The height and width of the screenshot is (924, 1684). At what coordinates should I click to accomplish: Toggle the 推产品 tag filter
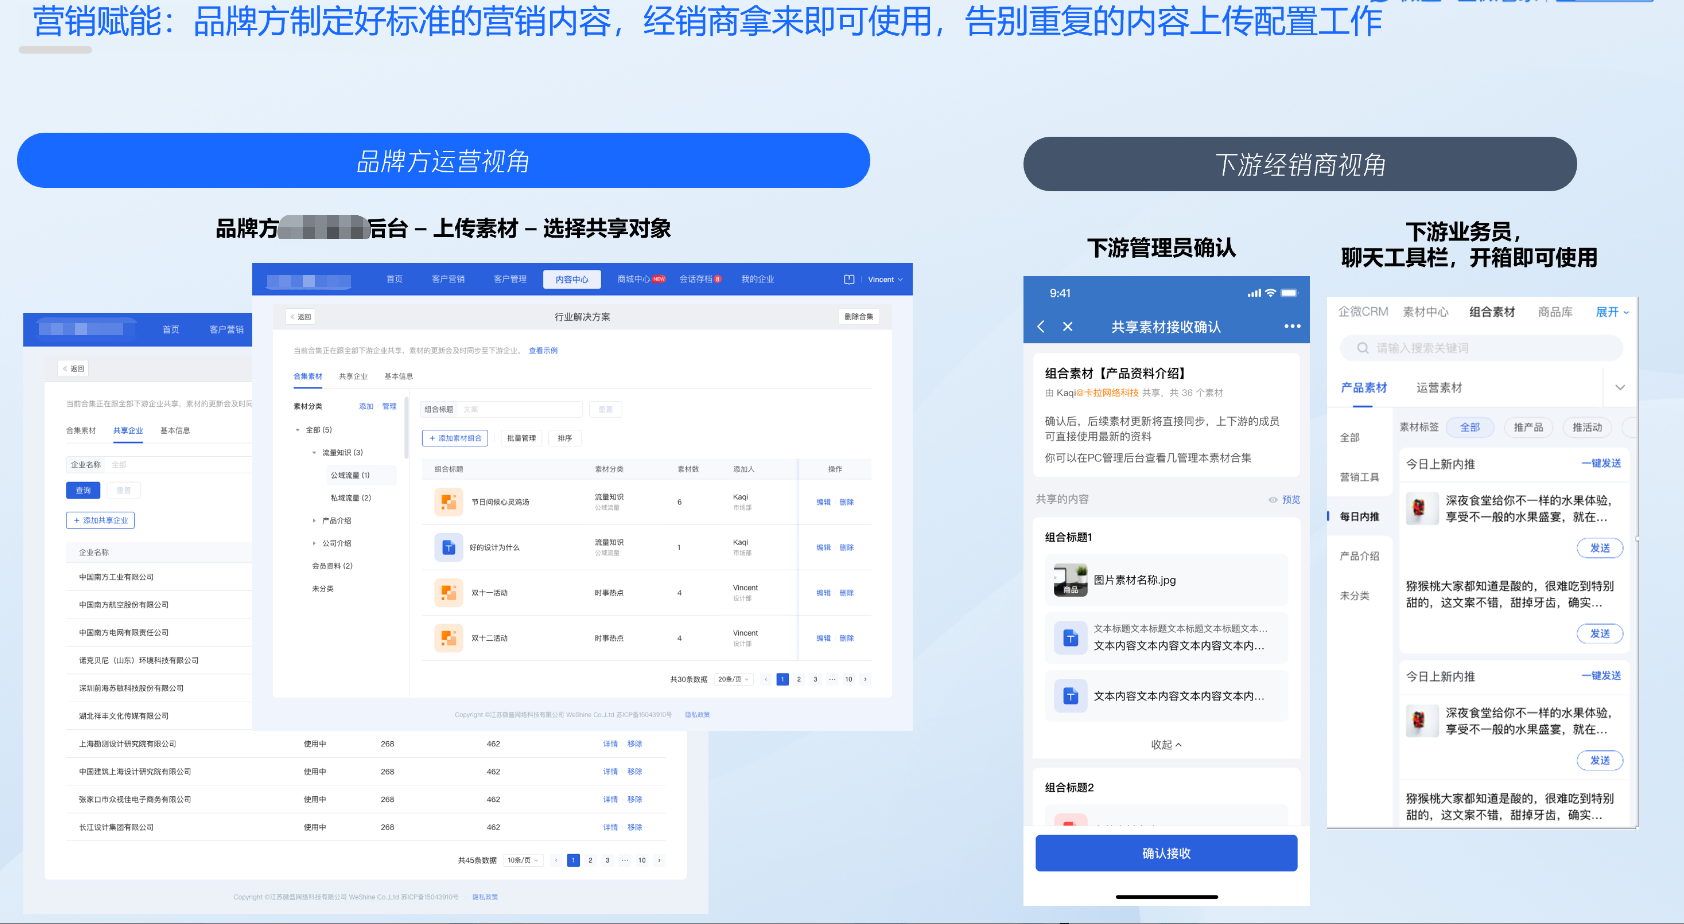[1528, 427]
